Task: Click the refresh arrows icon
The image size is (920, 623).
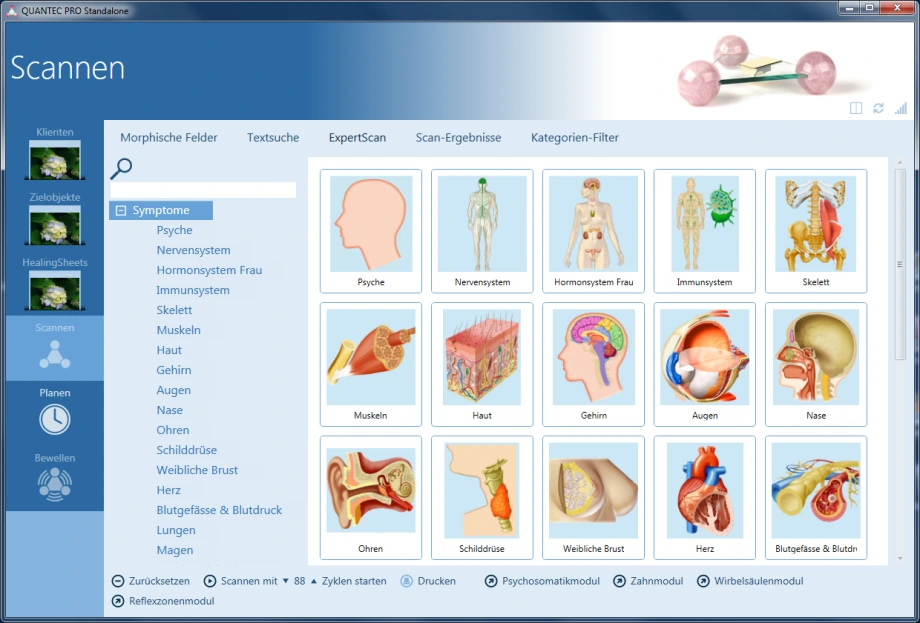Action: (x=878, y=108)
